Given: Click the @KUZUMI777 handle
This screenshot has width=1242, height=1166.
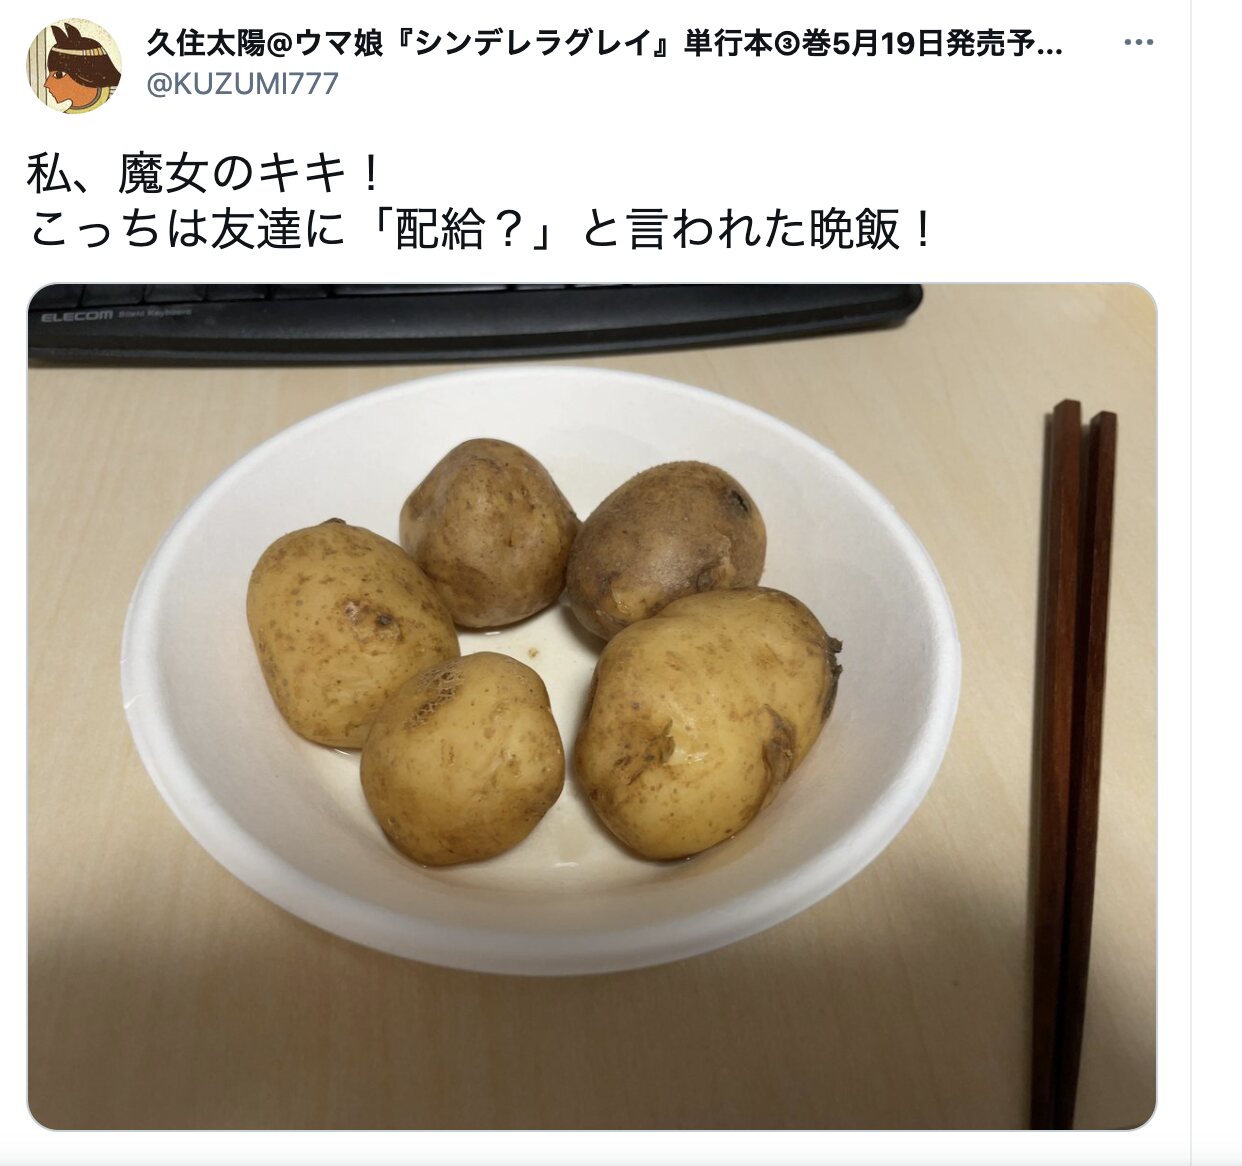Looking at the screenshot, I should point(243,83).
